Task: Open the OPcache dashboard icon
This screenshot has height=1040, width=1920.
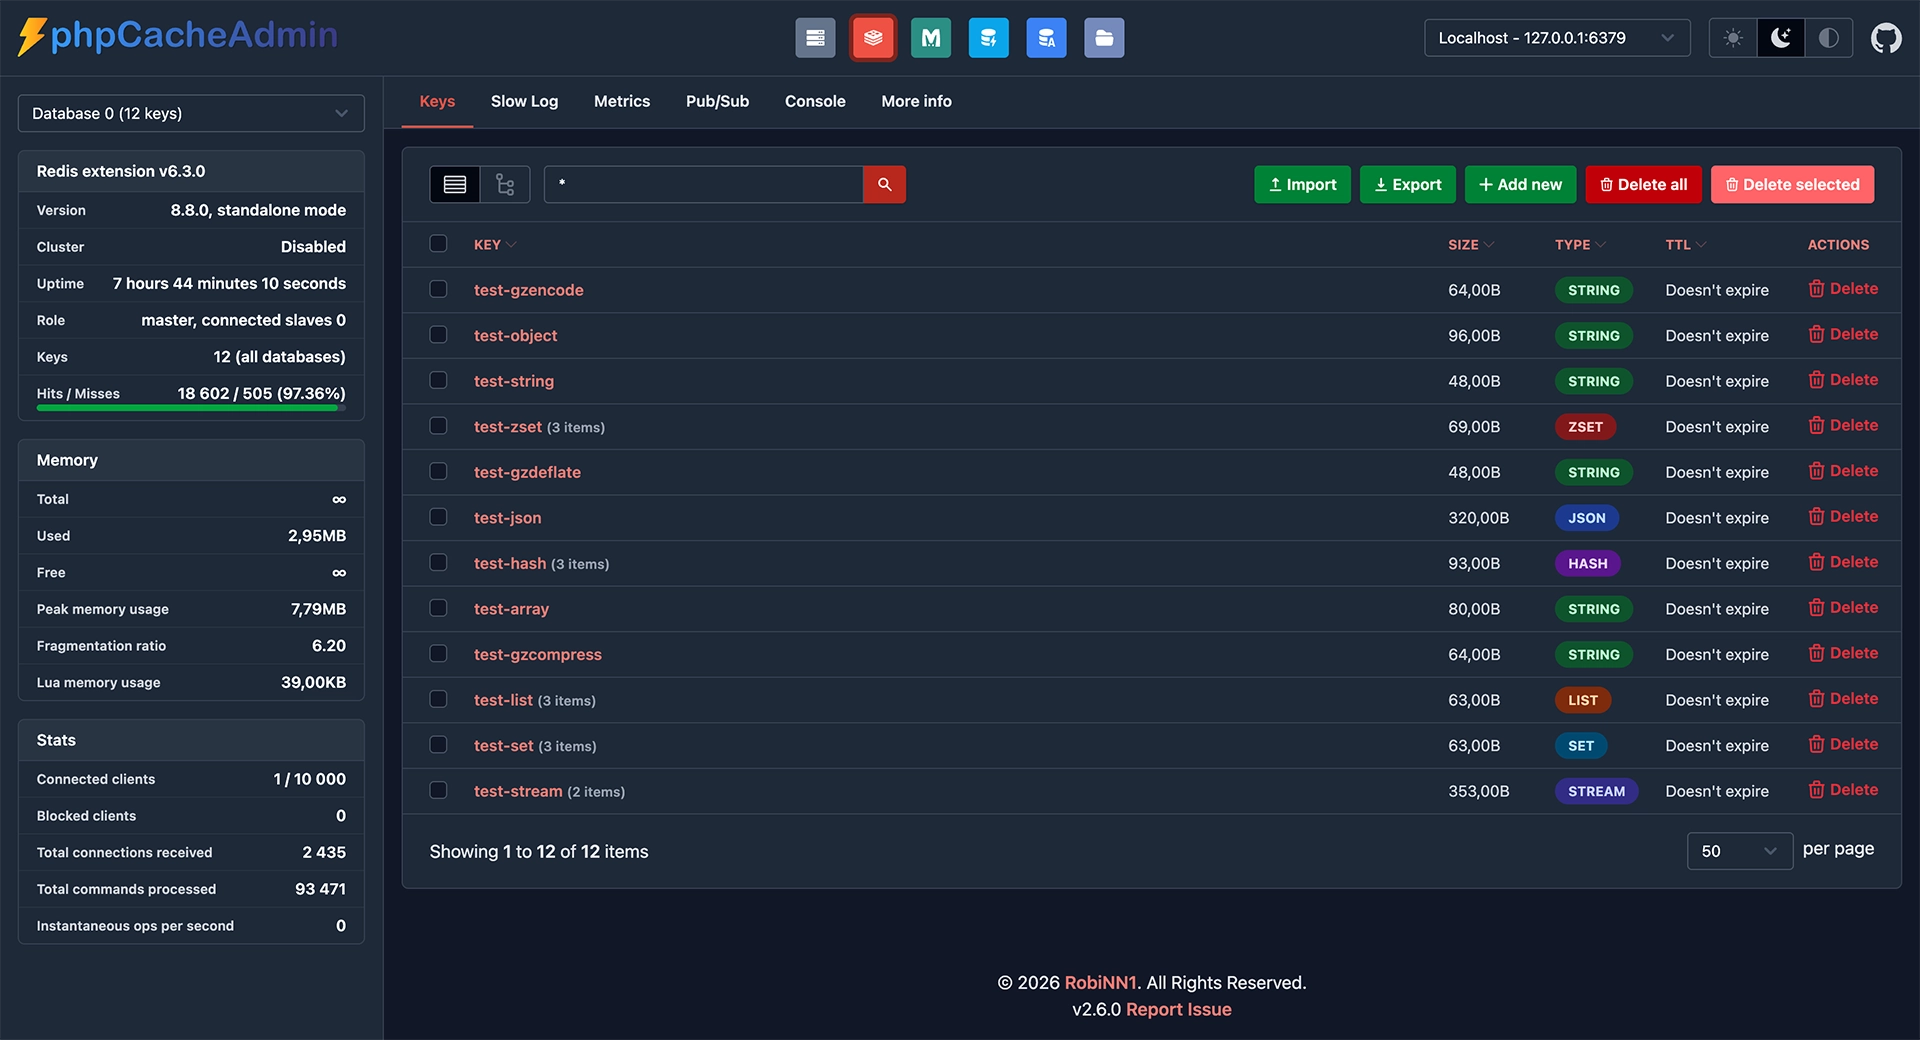Action: 989,38
